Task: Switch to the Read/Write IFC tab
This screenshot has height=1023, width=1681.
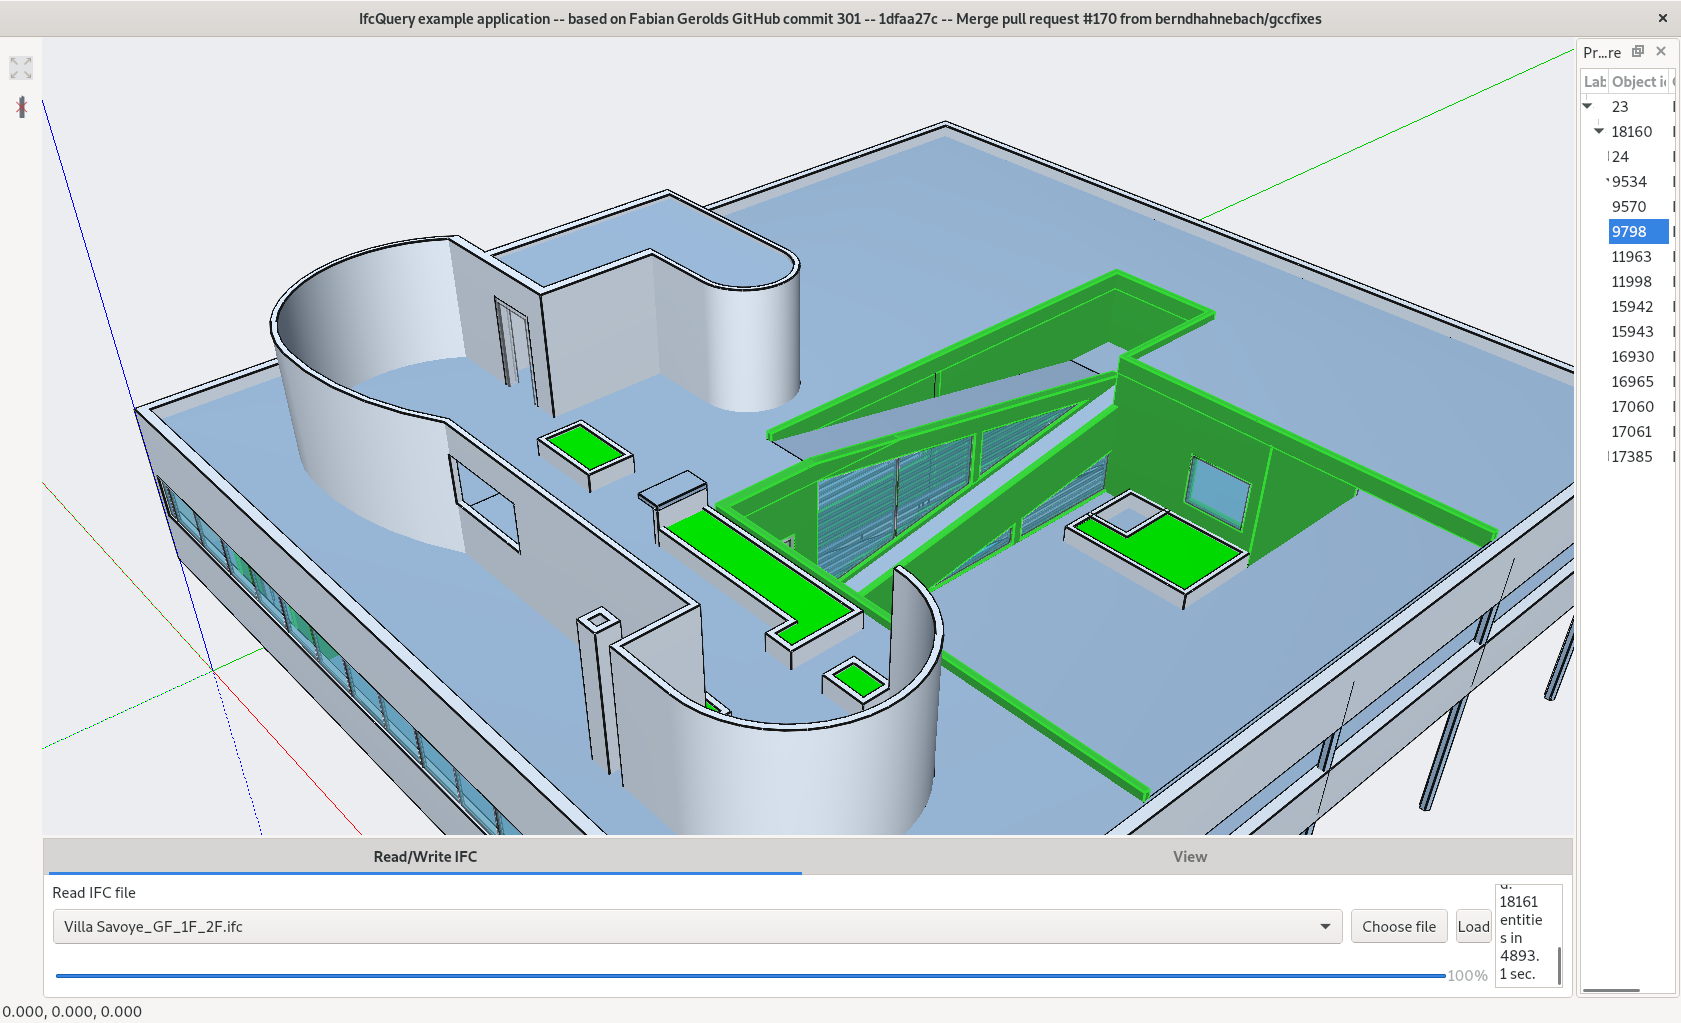Action: click(424, 856)
